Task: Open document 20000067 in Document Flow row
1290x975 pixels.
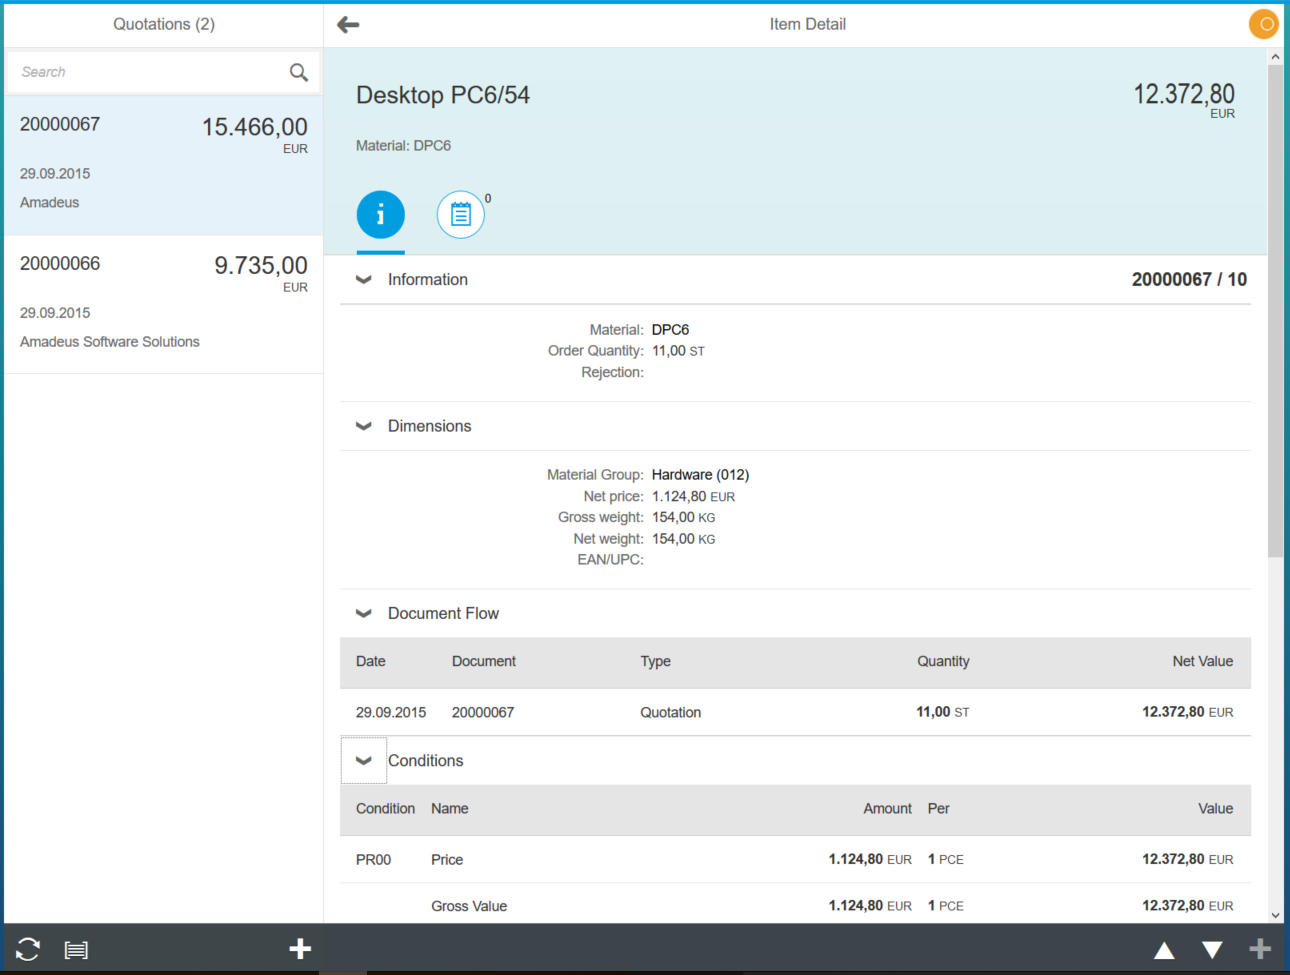Action: click(483, 713)
